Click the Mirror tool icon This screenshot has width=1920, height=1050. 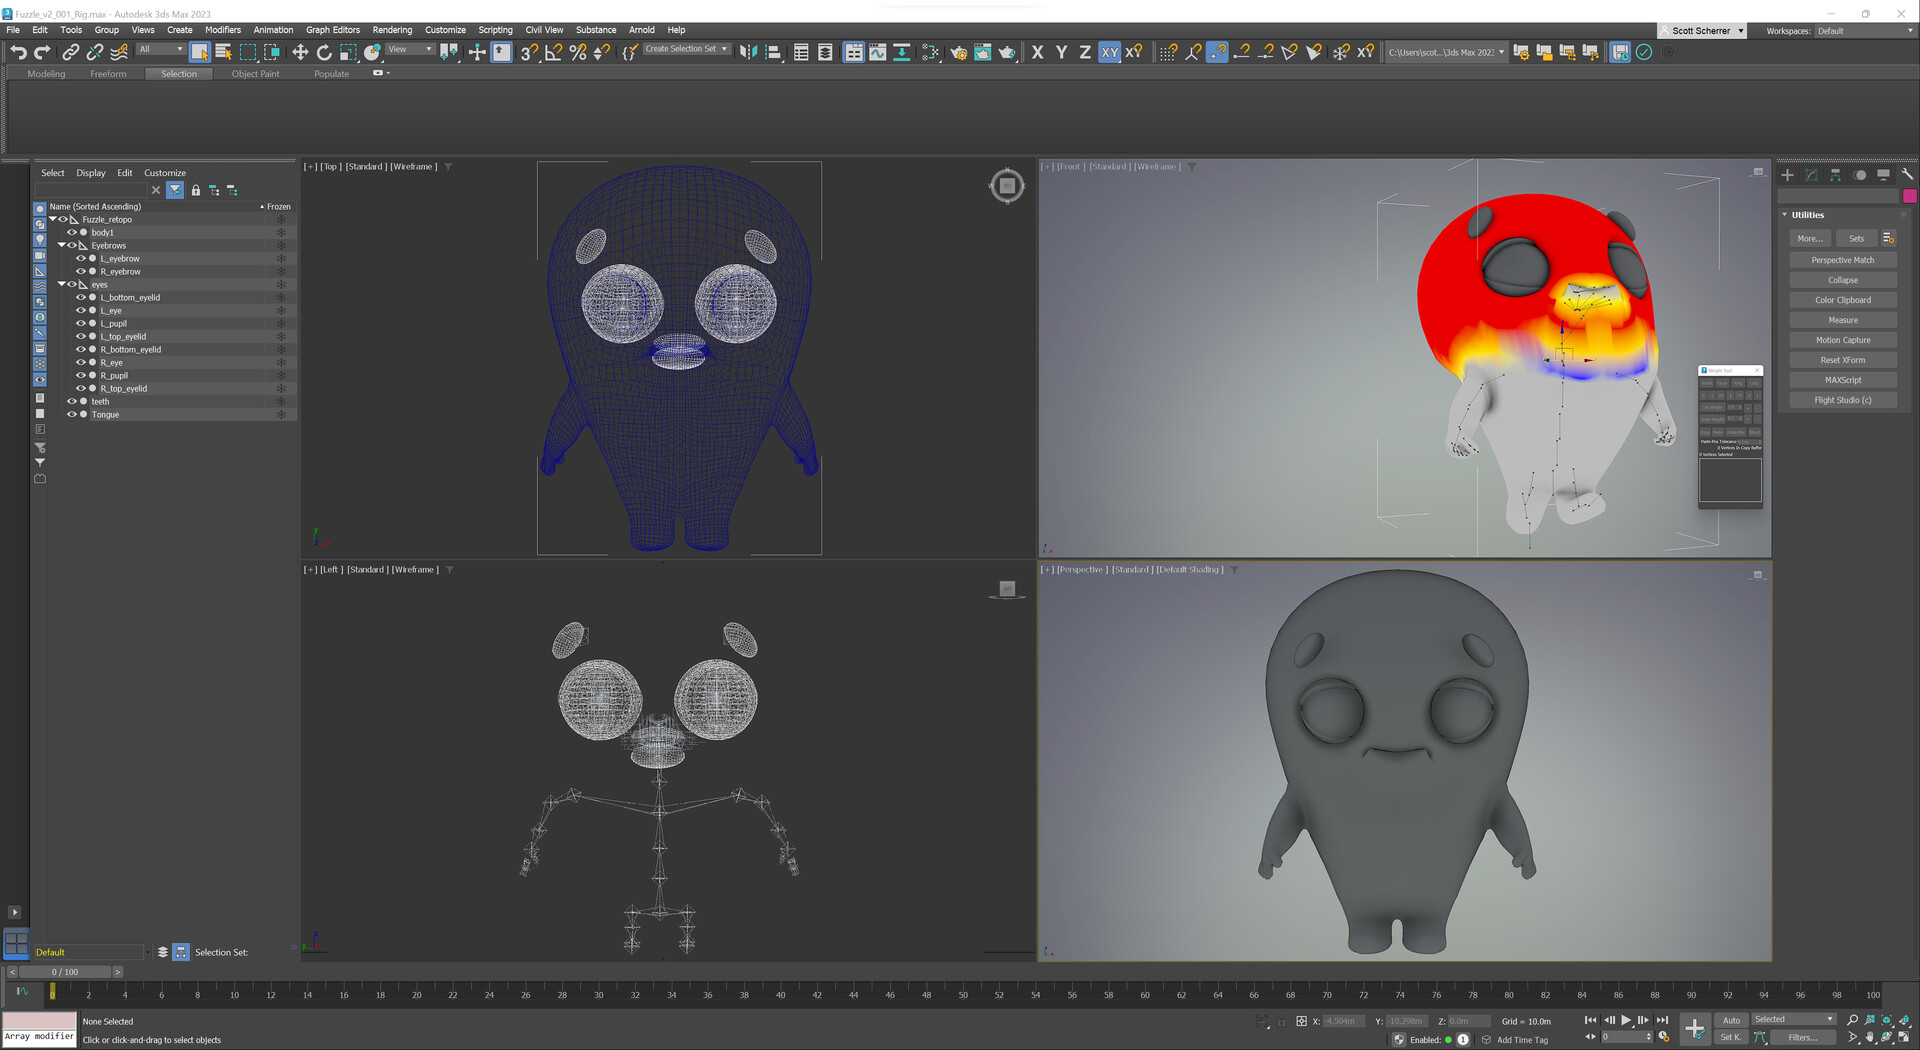(x=748, y=52)
